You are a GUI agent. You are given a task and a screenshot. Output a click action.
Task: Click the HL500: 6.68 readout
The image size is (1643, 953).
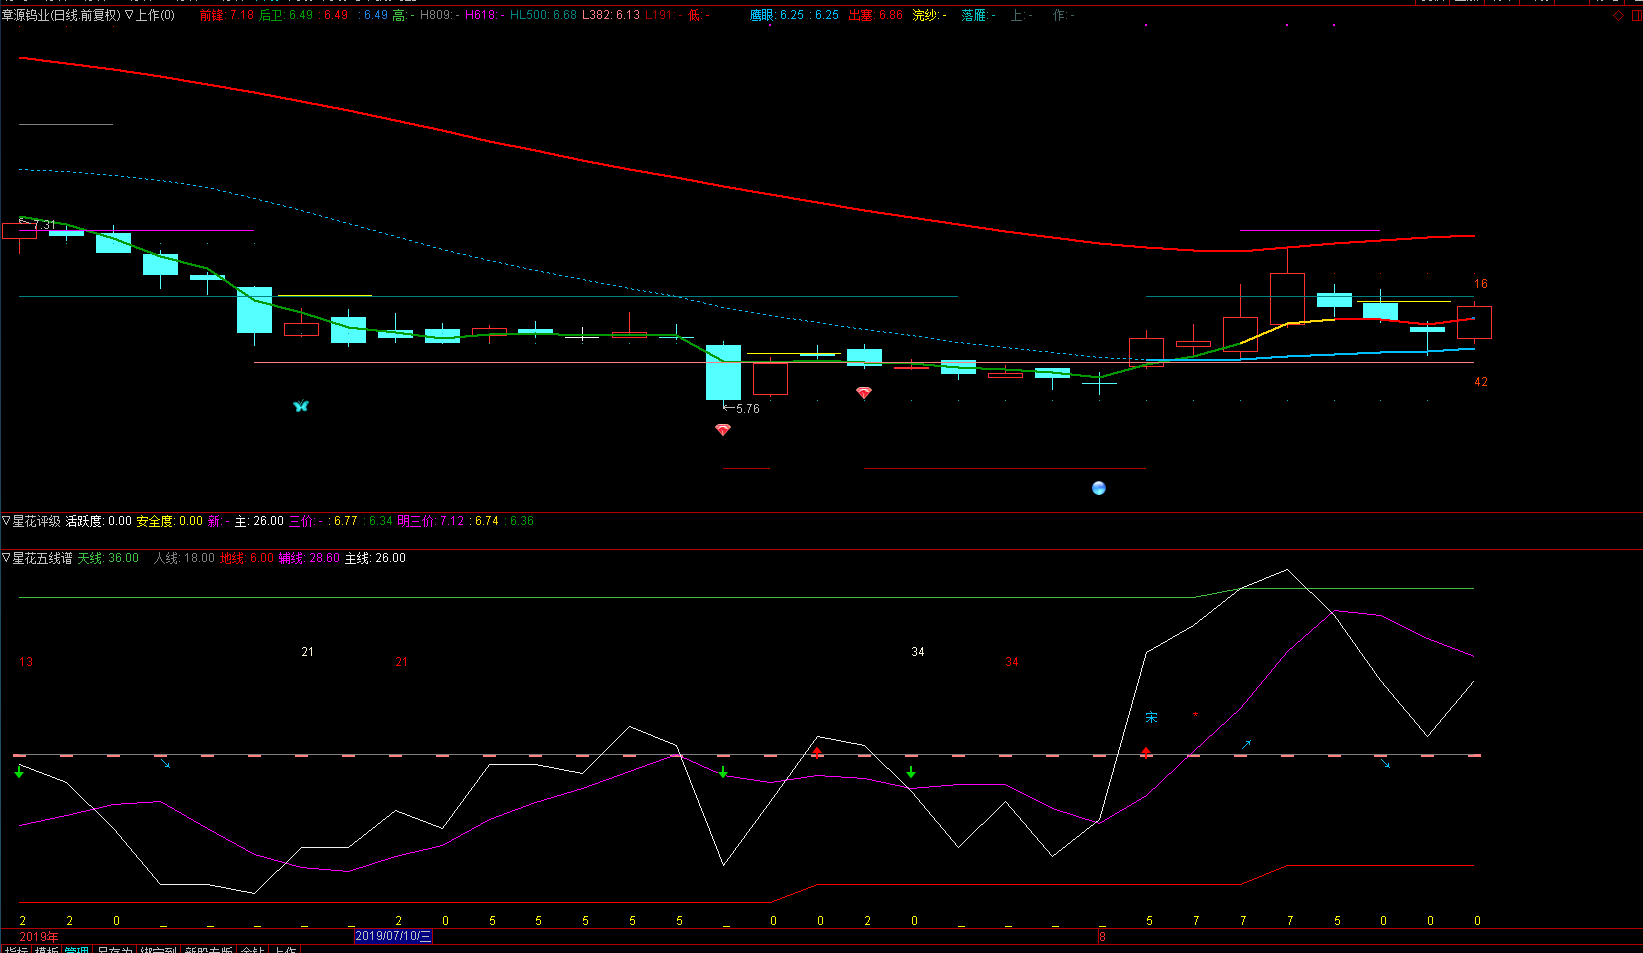[x=543, y=15]
